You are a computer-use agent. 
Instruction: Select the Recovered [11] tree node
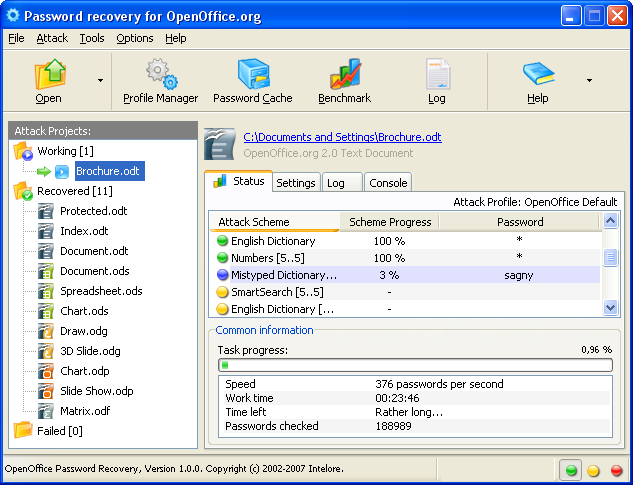tap(75, 191)
